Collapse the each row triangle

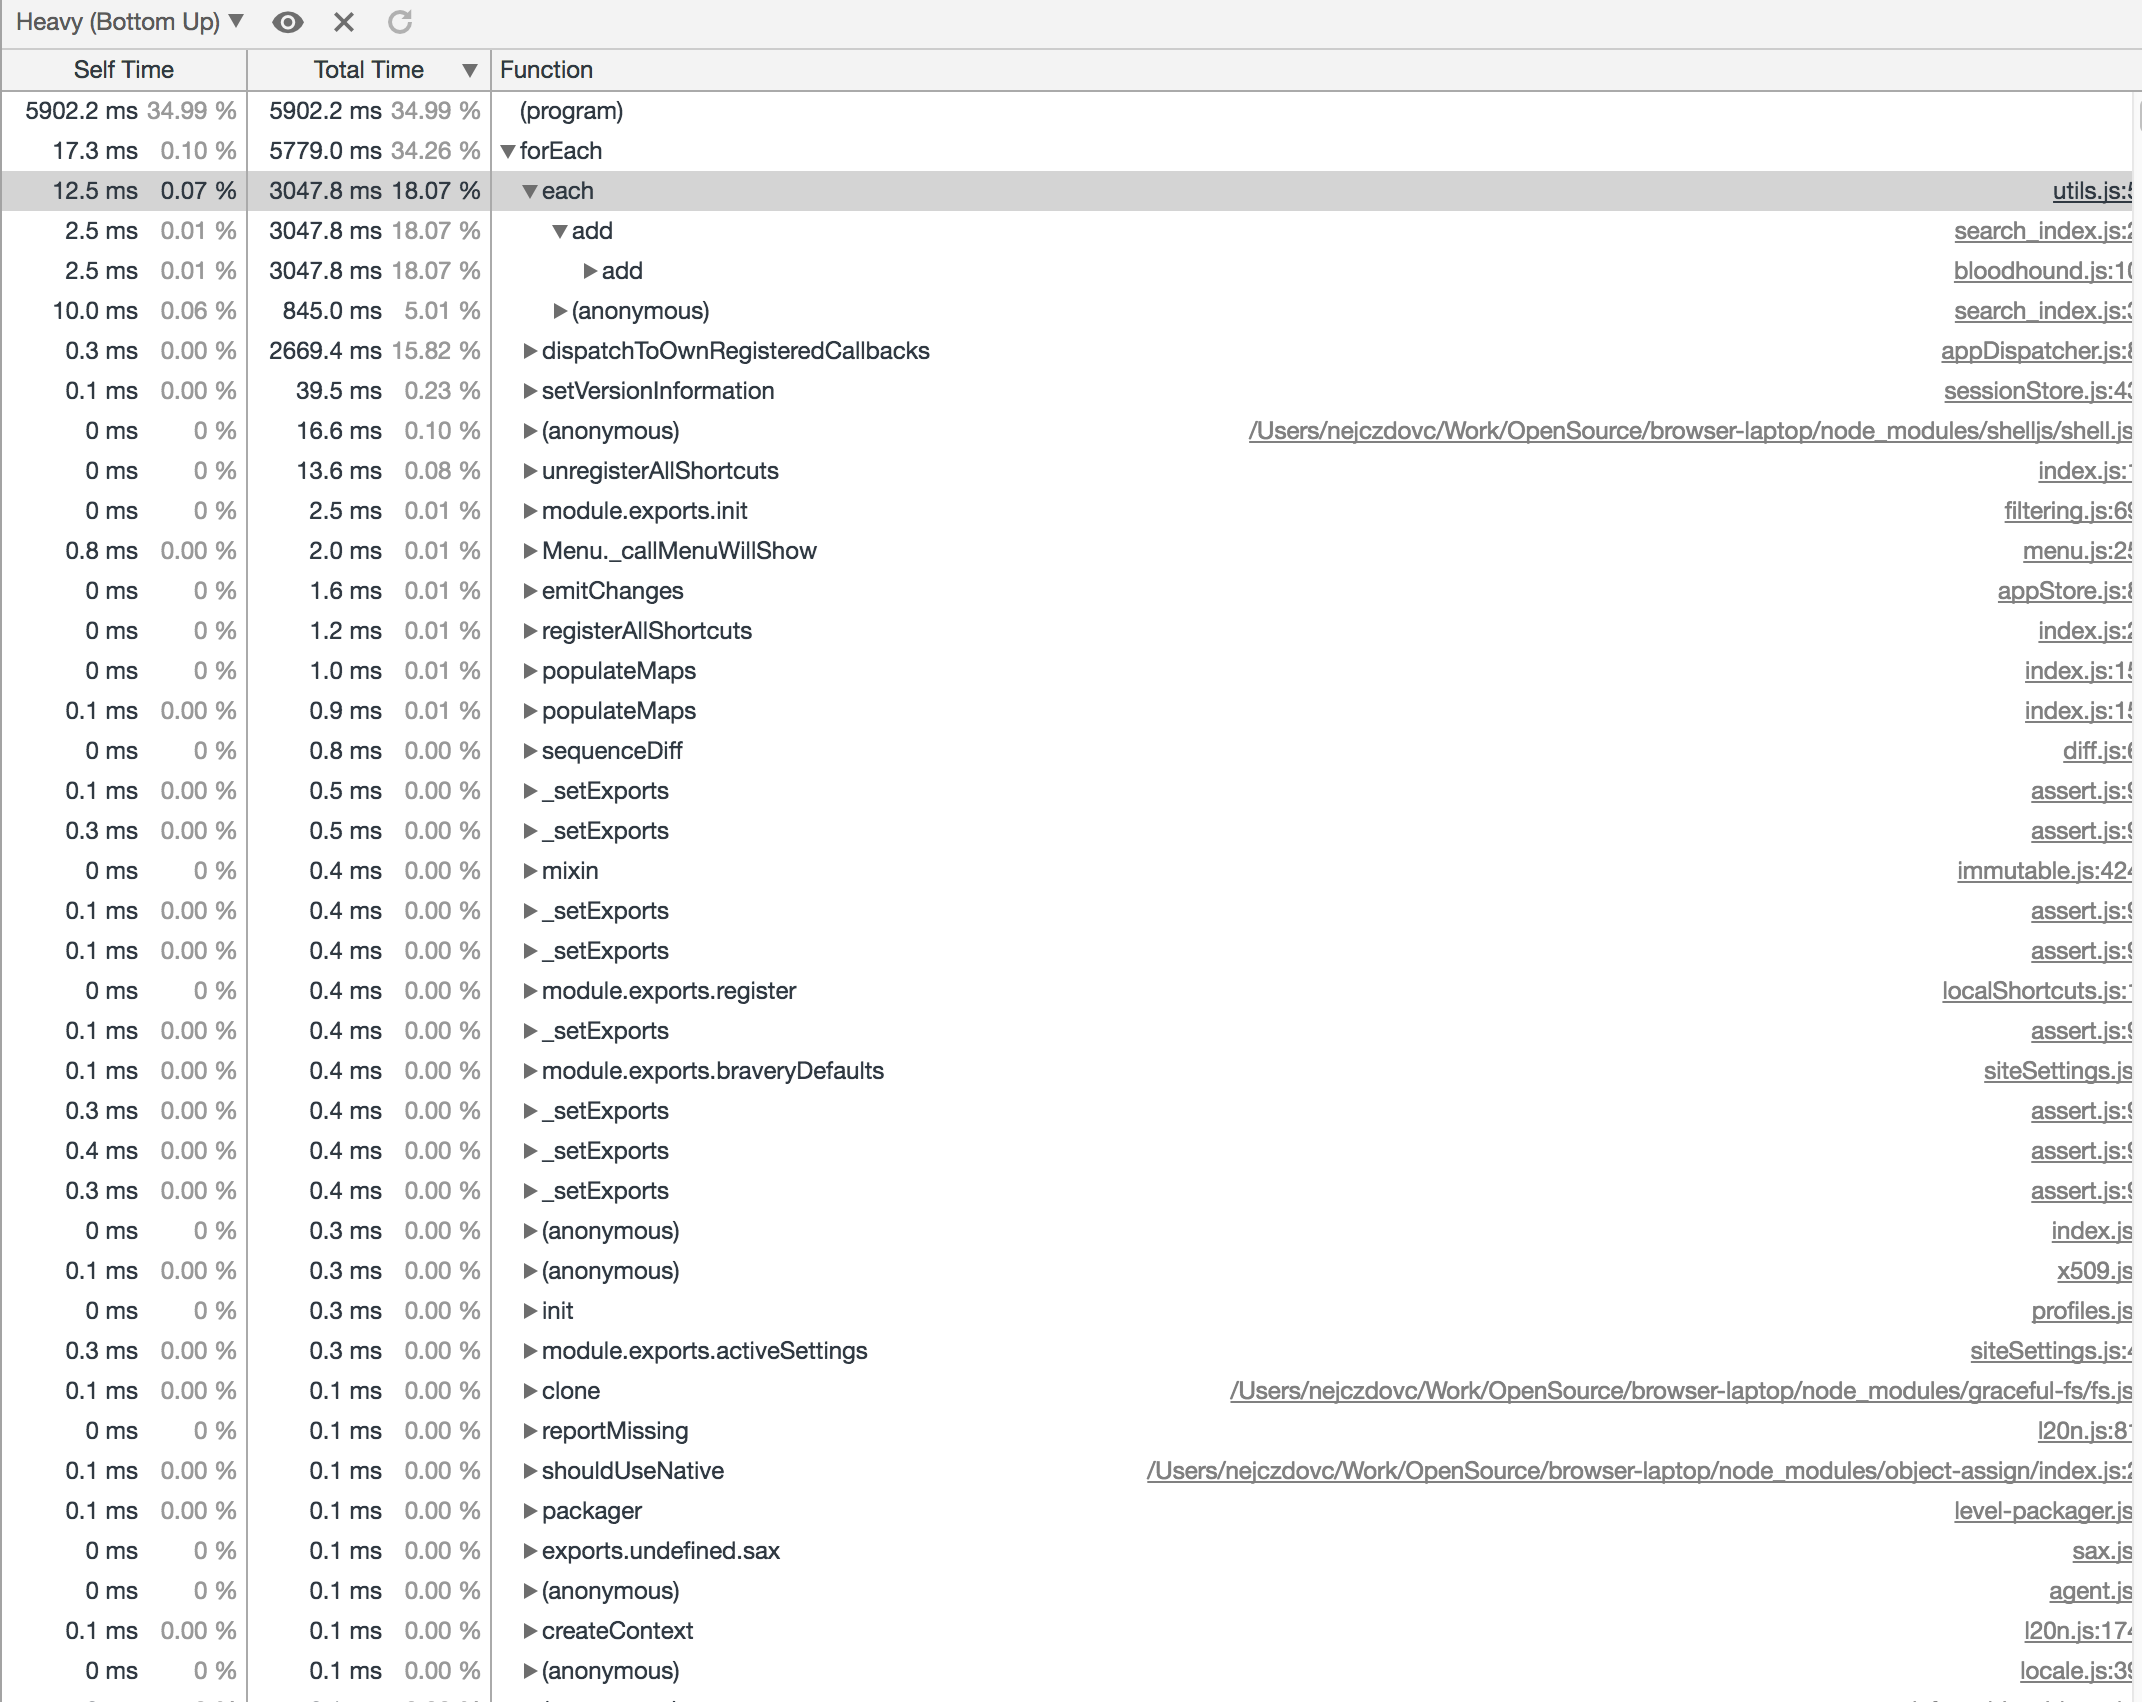coord(530,191)
